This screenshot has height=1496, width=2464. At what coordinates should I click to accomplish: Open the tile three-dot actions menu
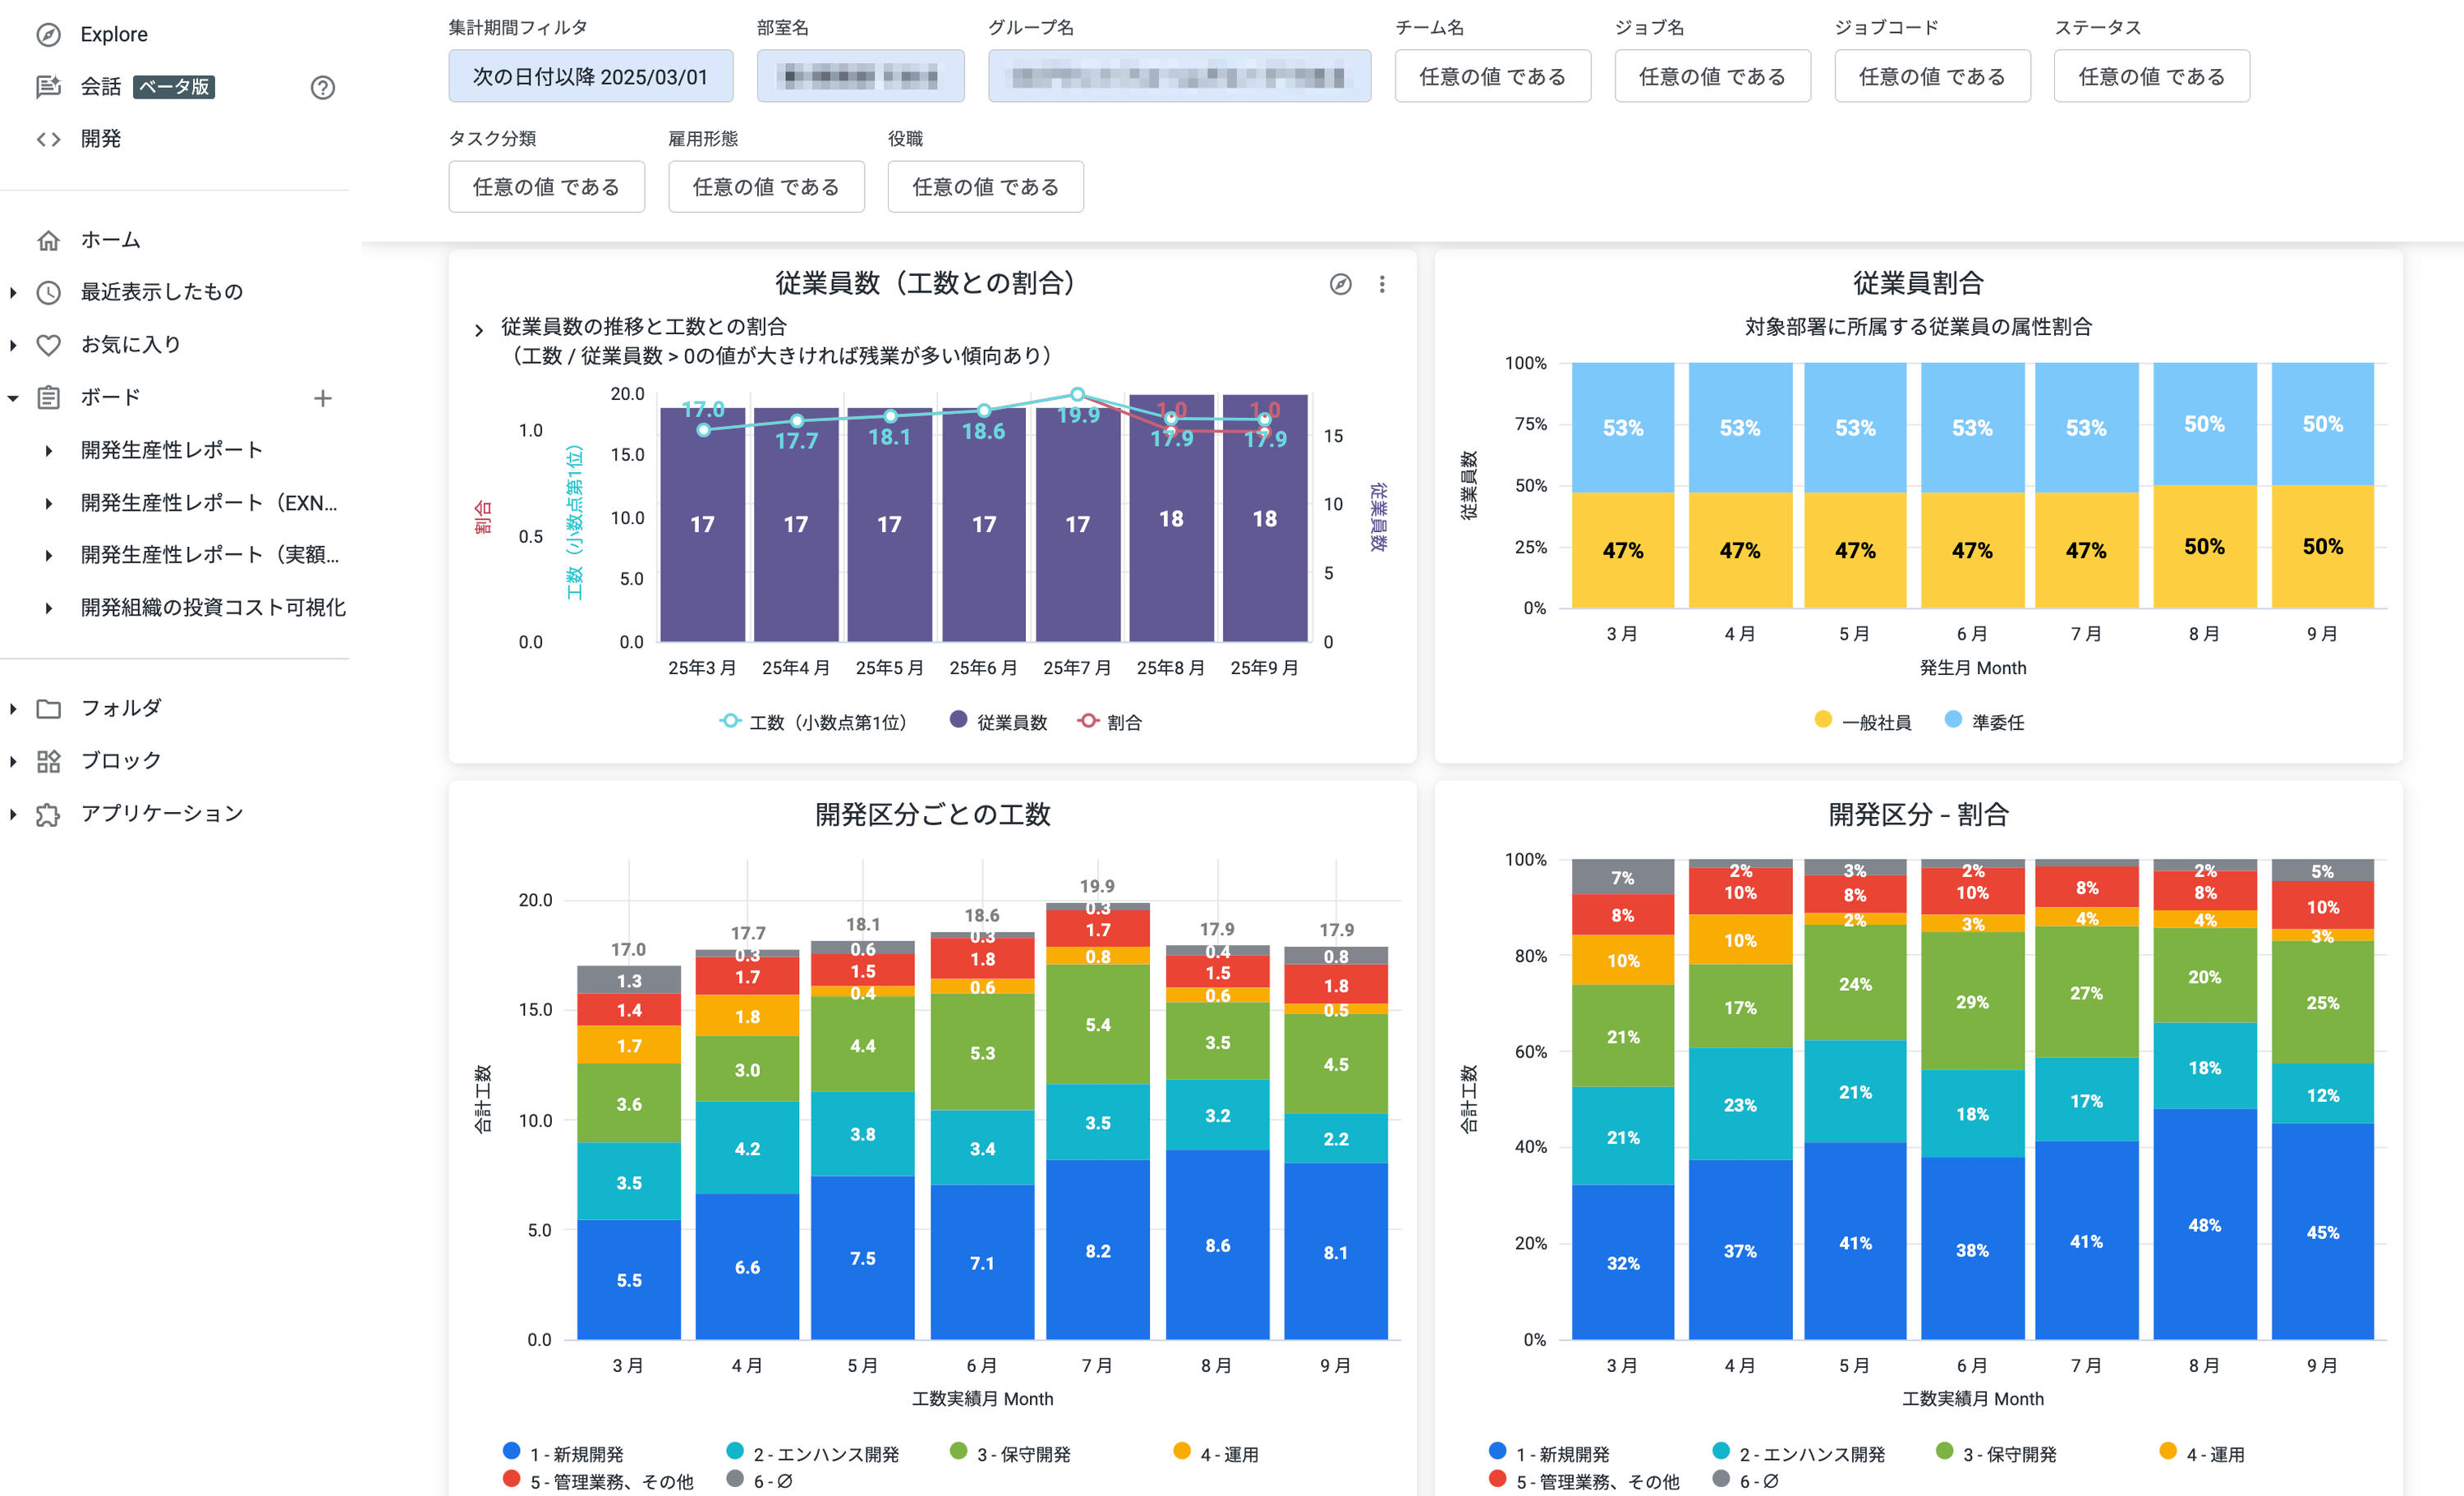tap(1382, 285)
